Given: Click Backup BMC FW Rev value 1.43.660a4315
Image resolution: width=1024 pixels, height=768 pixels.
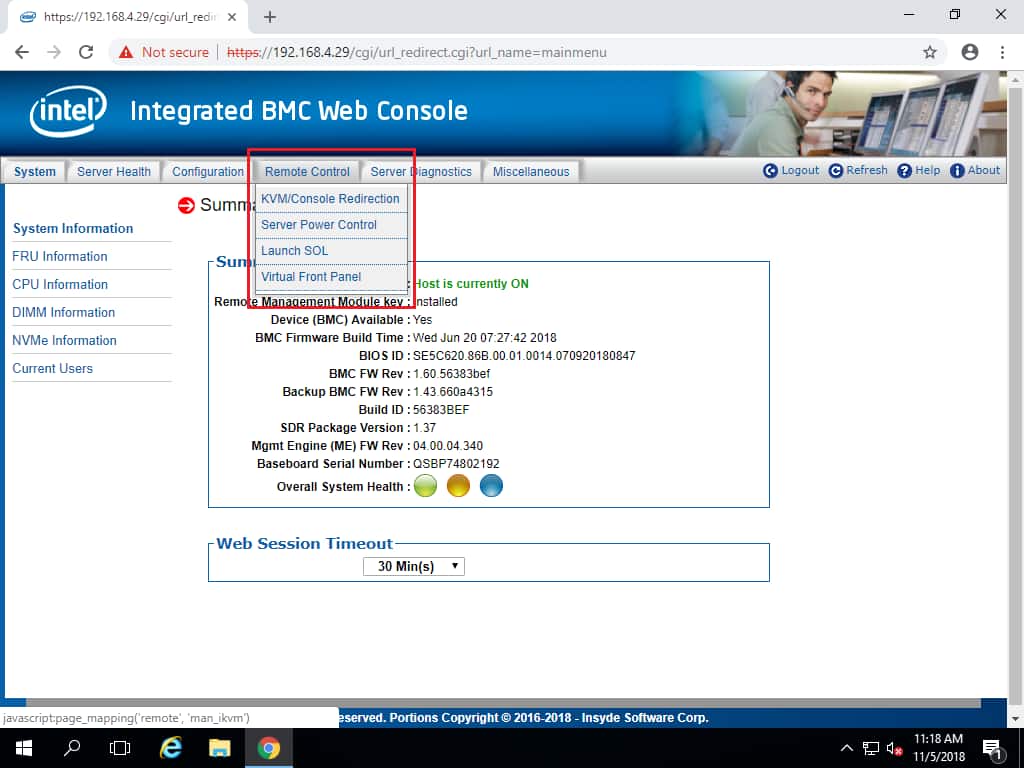Looking at the screenshot, I should pyautogui.click(x=453, y=392).
